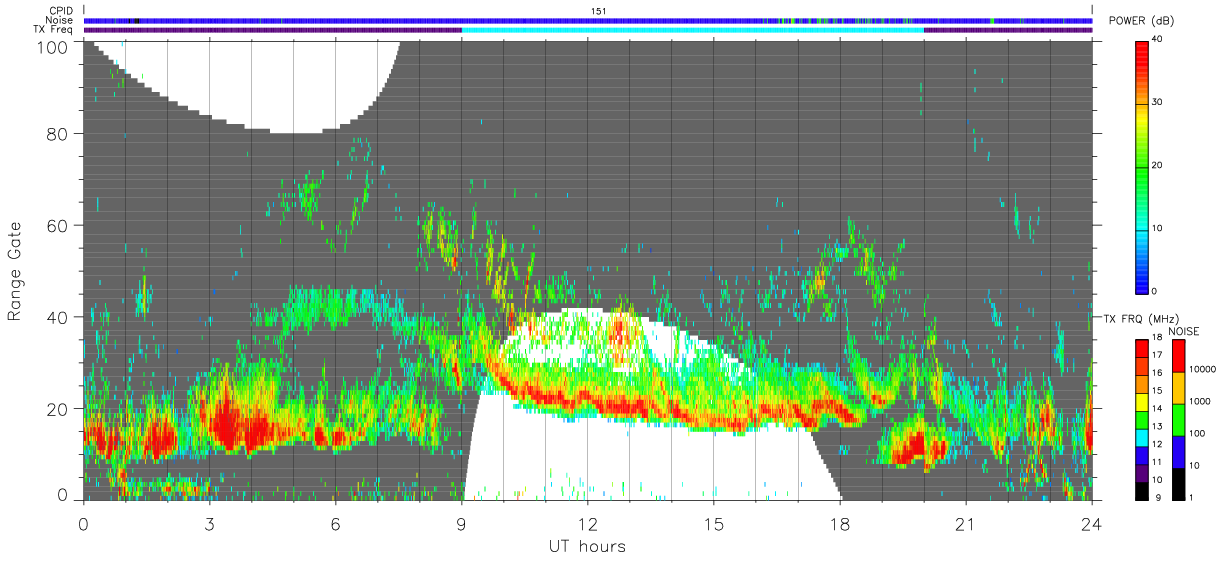1228x567 pixels.
Task: Click the black 9-10 MHz swatch in the TX FRQ legend
Action: (x=1142, y=491)
